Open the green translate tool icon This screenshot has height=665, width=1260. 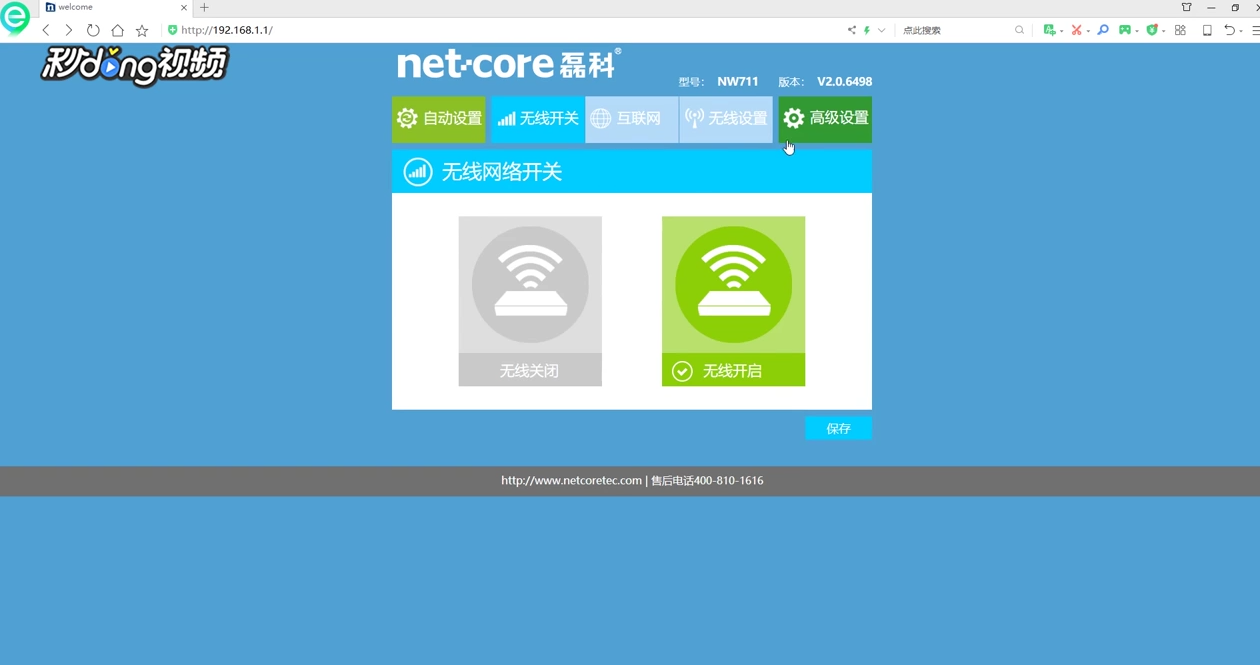(x=1049, y=30)
